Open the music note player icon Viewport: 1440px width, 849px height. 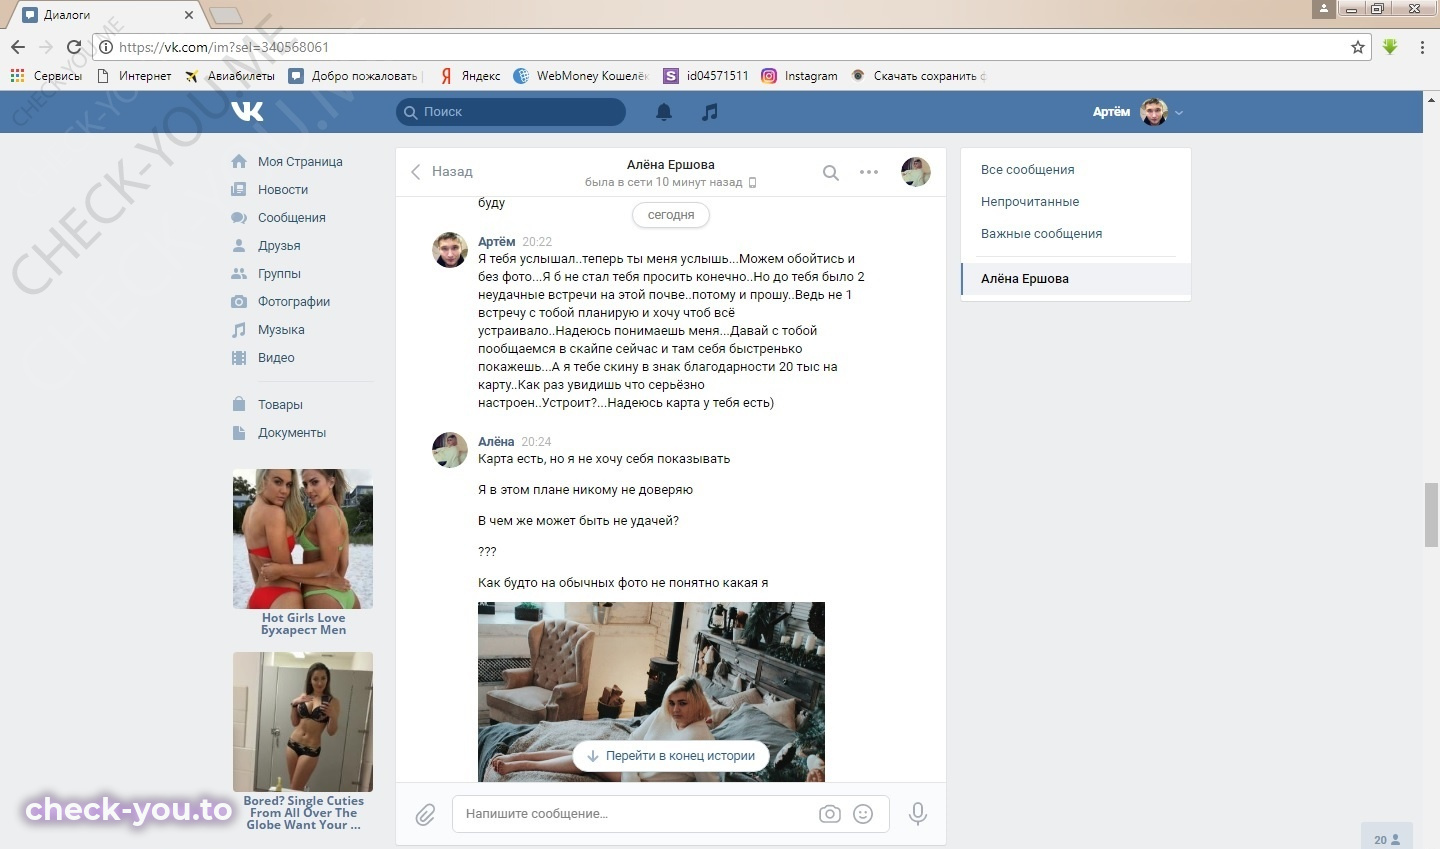(x=710, y=112)
